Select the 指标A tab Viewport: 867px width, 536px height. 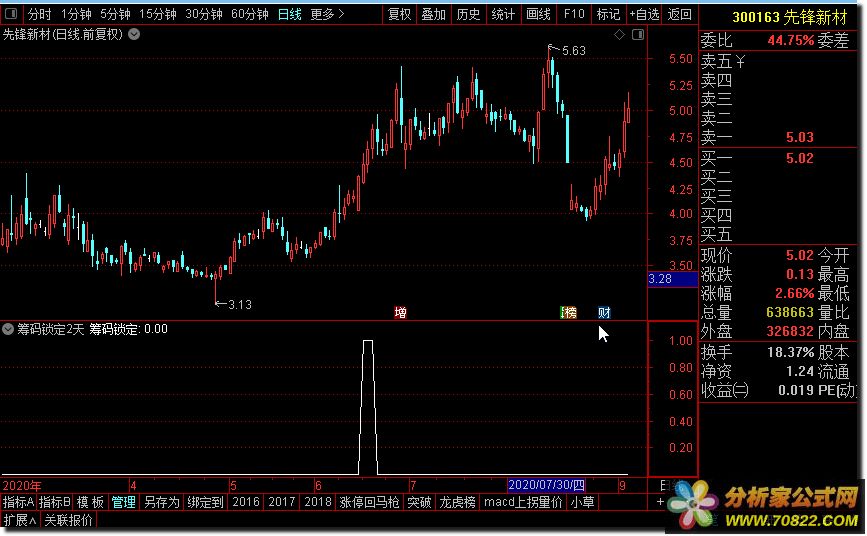tap(18, 502)
